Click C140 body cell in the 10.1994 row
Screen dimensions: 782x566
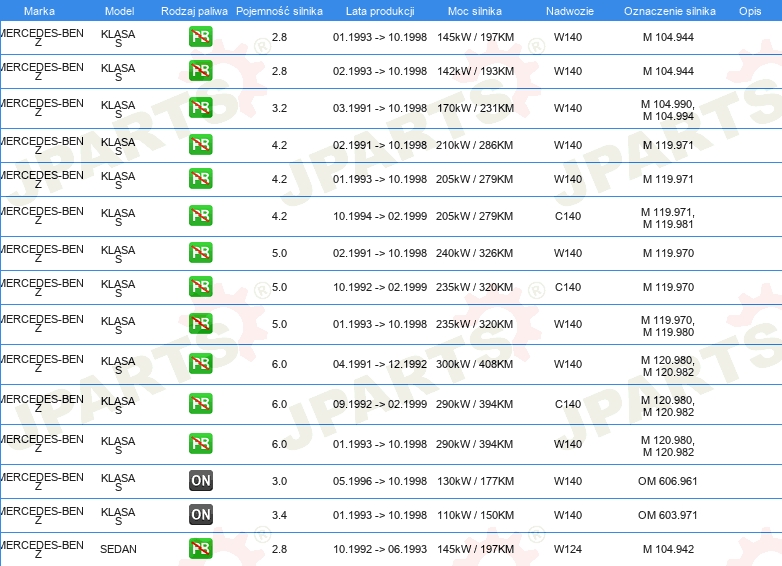click(x=568, y=216)
